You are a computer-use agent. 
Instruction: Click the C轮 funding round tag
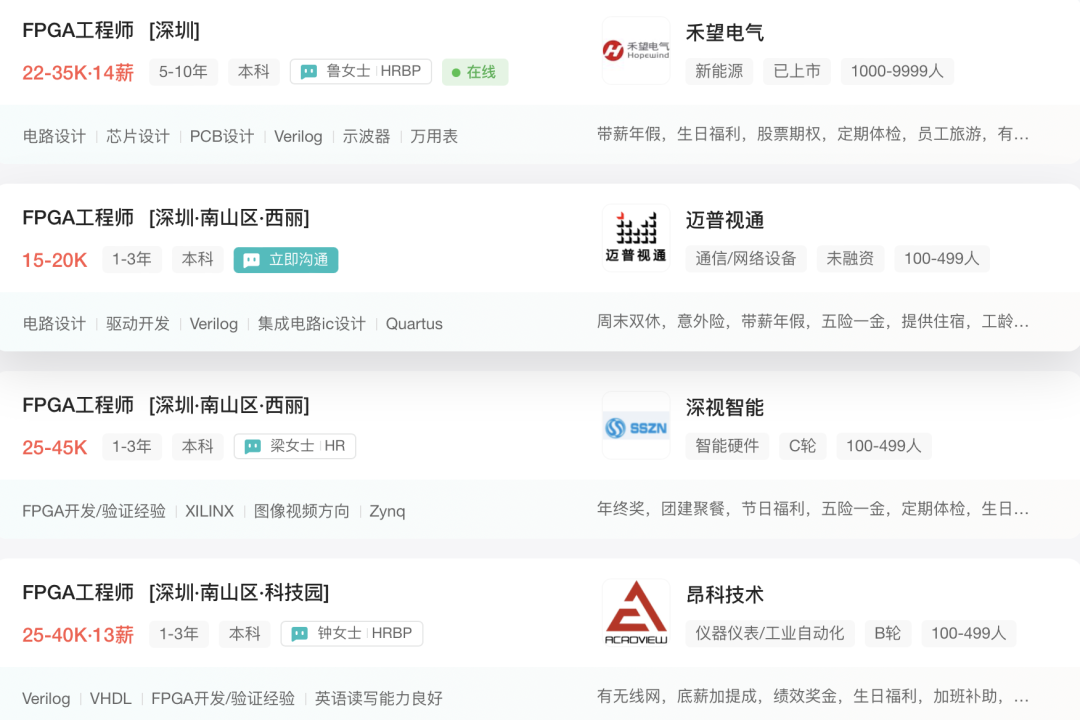(x=802, y=446)
